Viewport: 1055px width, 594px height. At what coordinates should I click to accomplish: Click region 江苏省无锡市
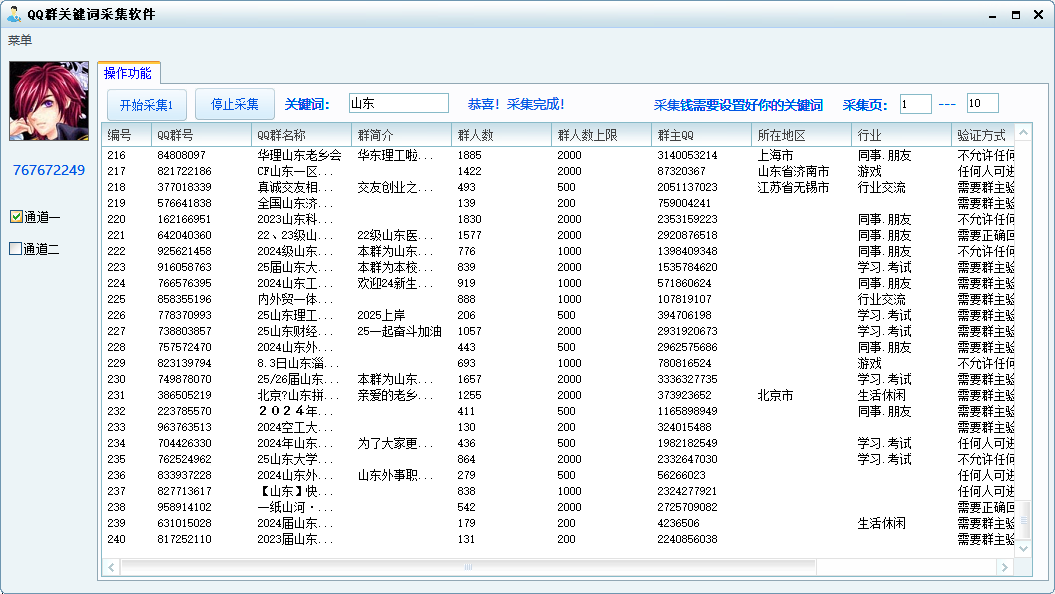(x=793, y=187)
